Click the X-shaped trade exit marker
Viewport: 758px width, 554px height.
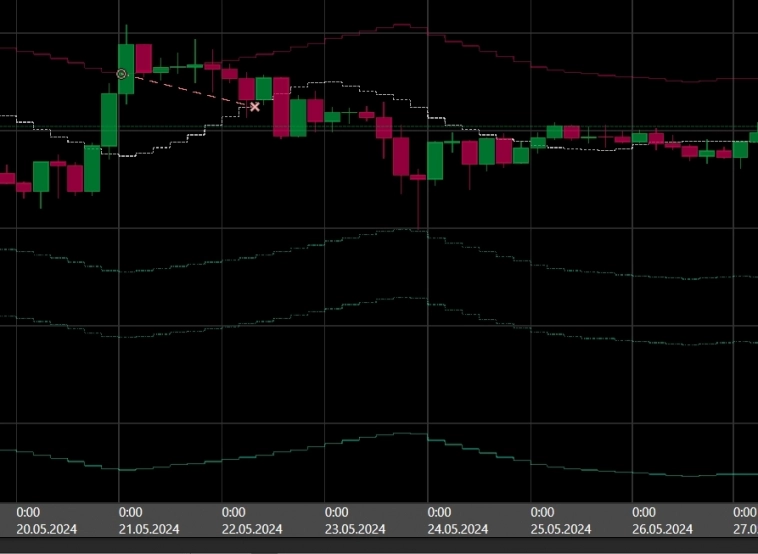pos(255,106)
